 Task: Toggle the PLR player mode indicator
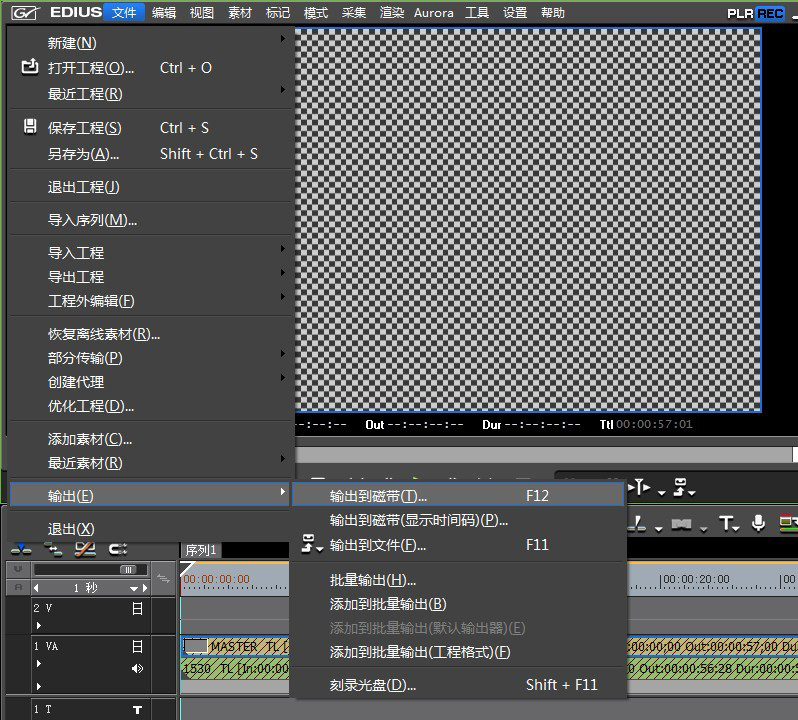coord(740,13)
